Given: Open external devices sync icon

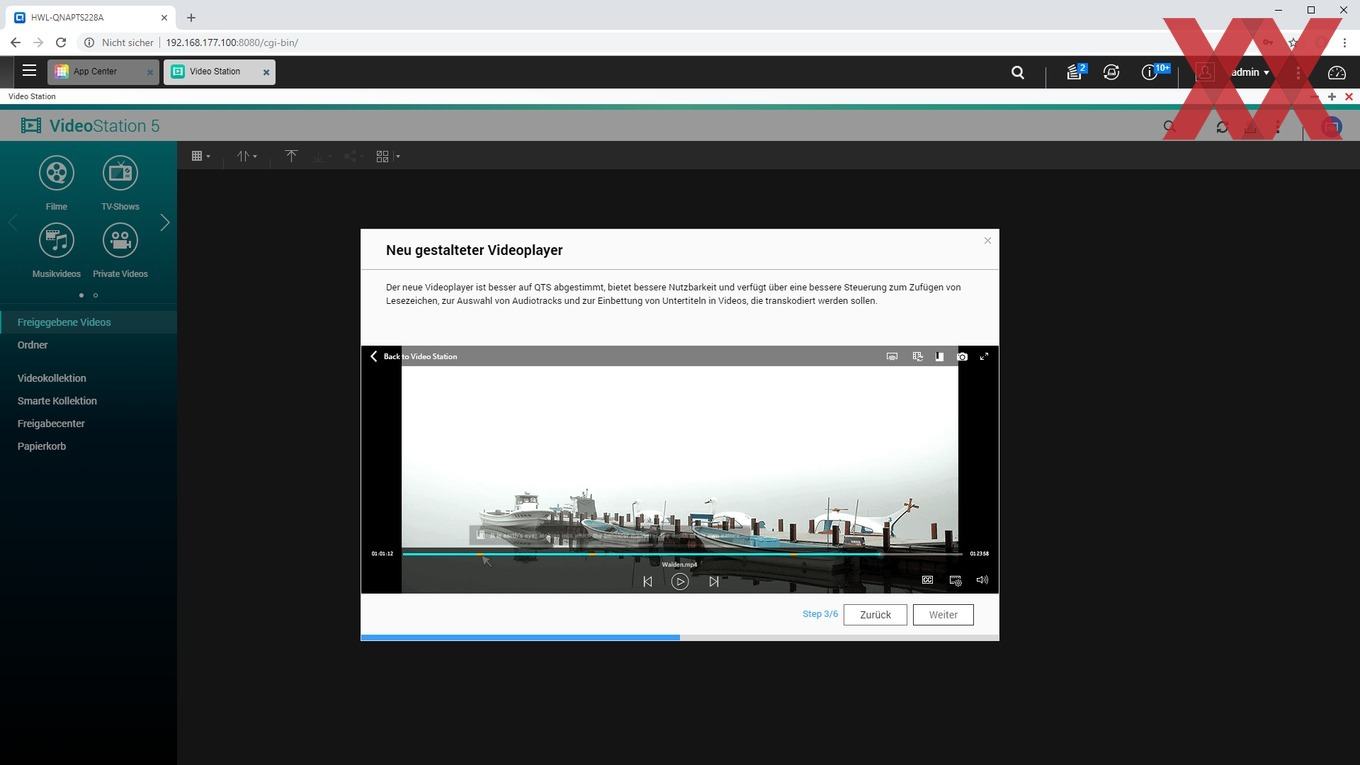Looking at the screenshot, I should pos(1111,72).
